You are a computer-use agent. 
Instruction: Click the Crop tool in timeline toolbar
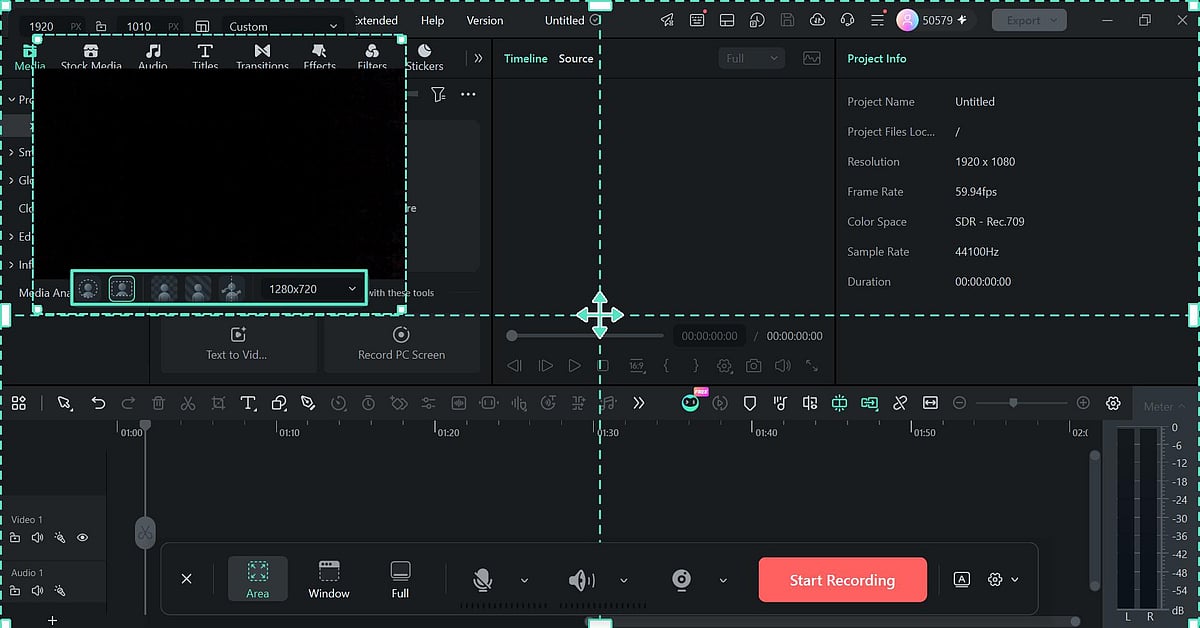click(218, 403)
